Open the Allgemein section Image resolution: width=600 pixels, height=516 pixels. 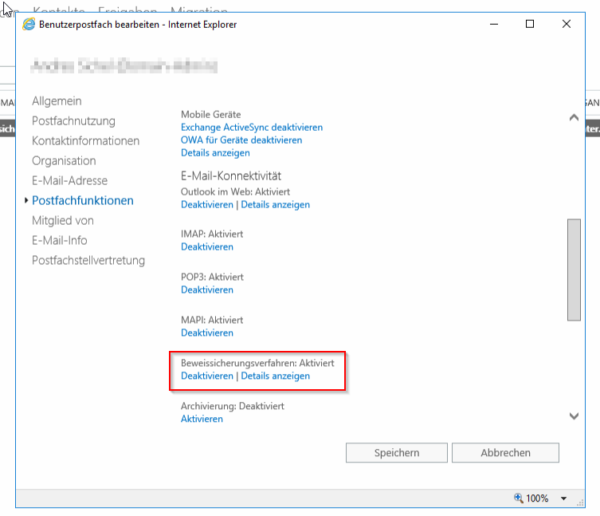pos(57,101)
